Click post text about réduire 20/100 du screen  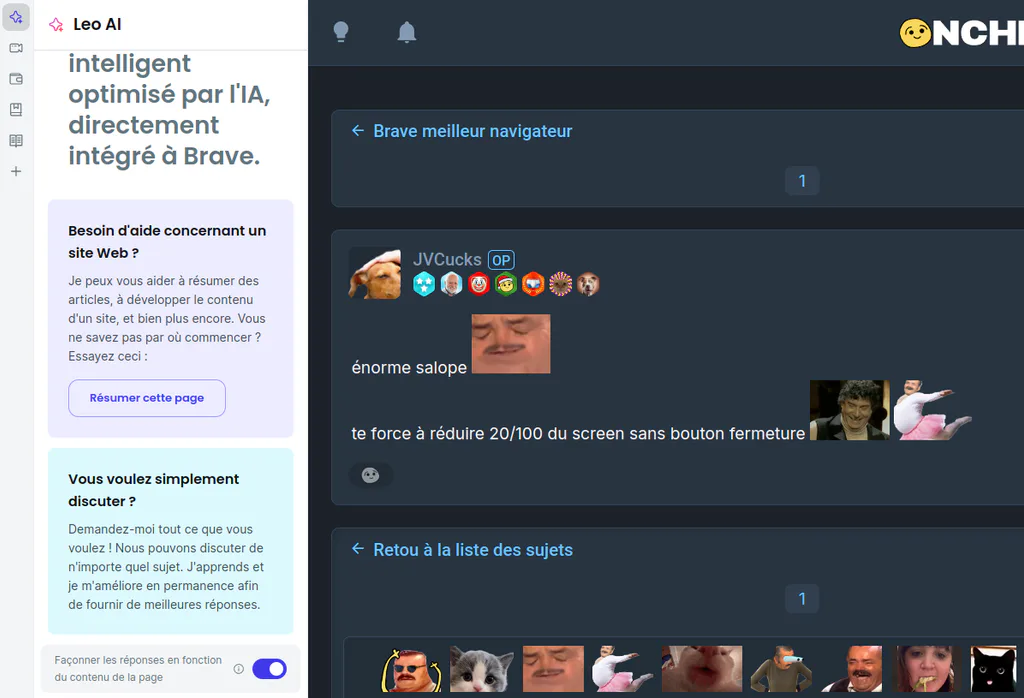click(x=578, y=434)
